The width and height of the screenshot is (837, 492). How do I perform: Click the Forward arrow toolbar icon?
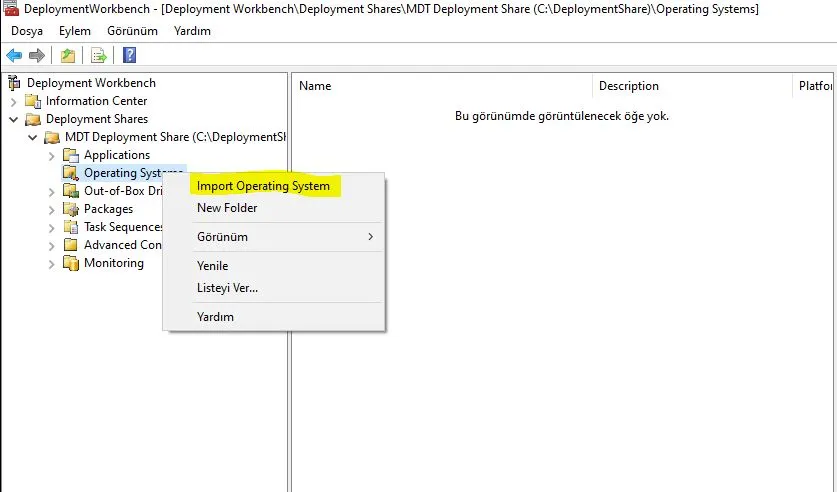[37, 55]
